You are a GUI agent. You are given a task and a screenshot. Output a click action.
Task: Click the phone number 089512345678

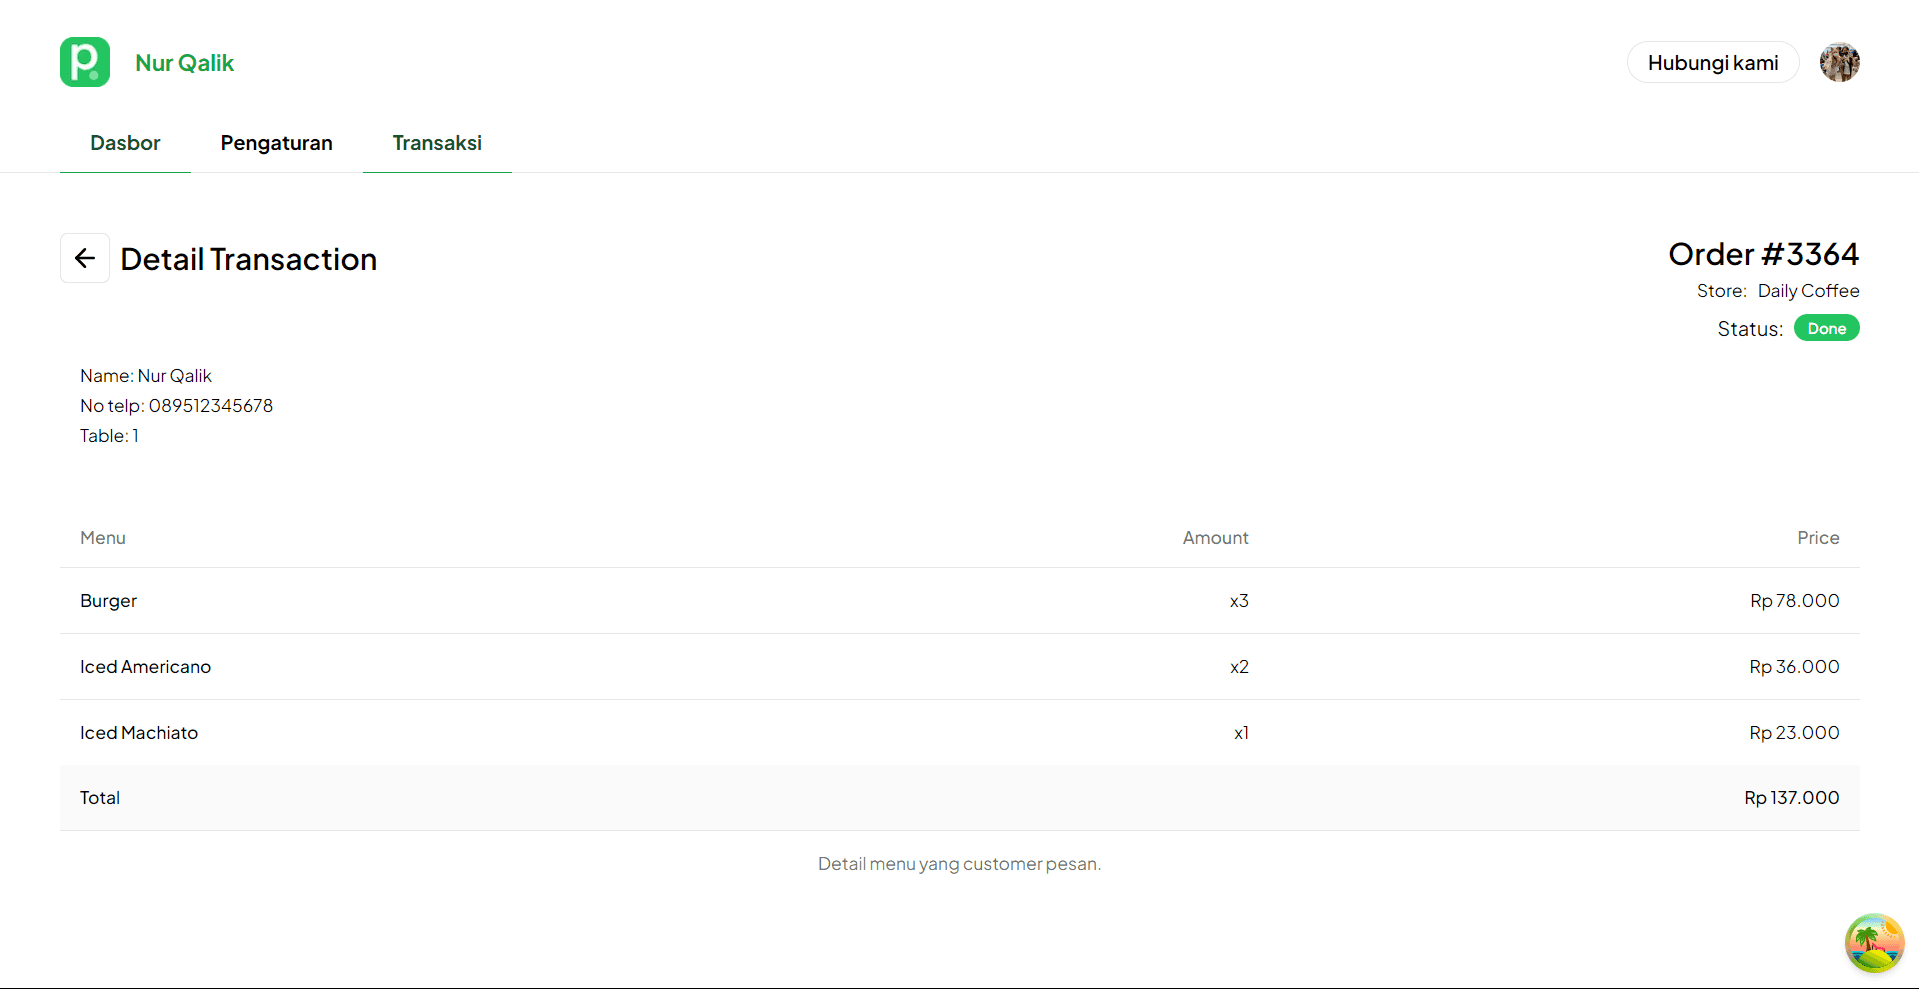210,406
